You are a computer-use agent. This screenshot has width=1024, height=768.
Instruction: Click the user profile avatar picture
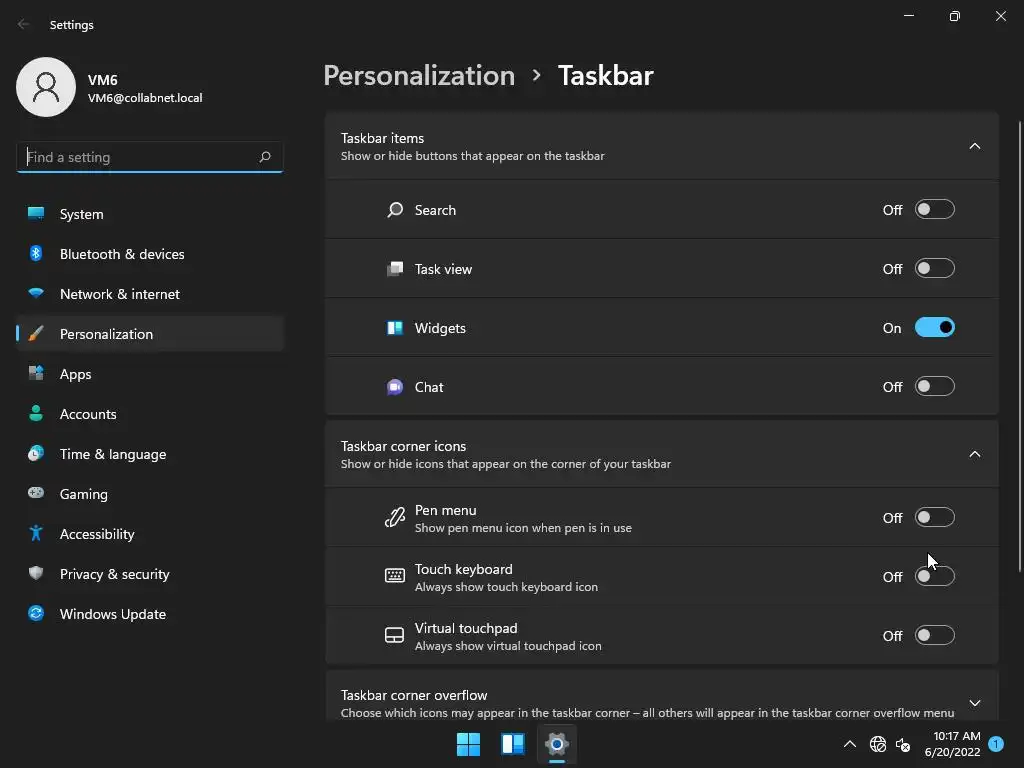pos(46,87)
